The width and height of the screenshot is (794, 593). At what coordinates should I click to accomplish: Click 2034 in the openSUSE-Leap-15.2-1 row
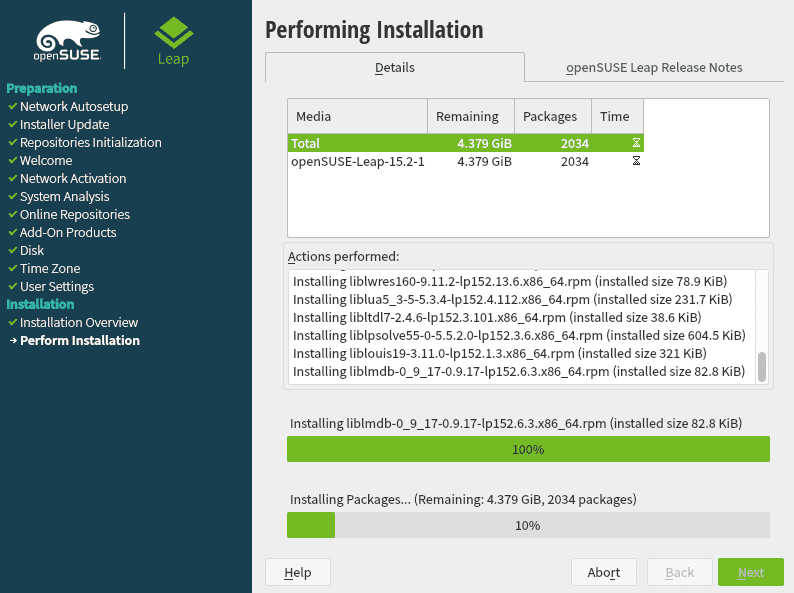coord(575,162)
